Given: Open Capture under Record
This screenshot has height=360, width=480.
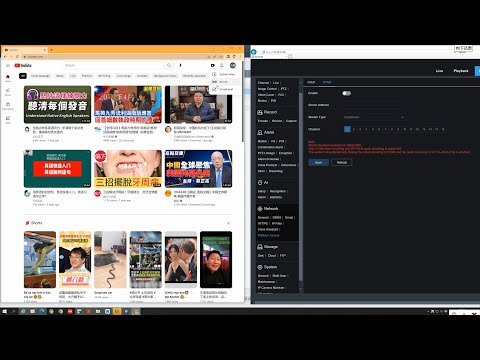Looking at the screenshot, I should tap(291, 121).
